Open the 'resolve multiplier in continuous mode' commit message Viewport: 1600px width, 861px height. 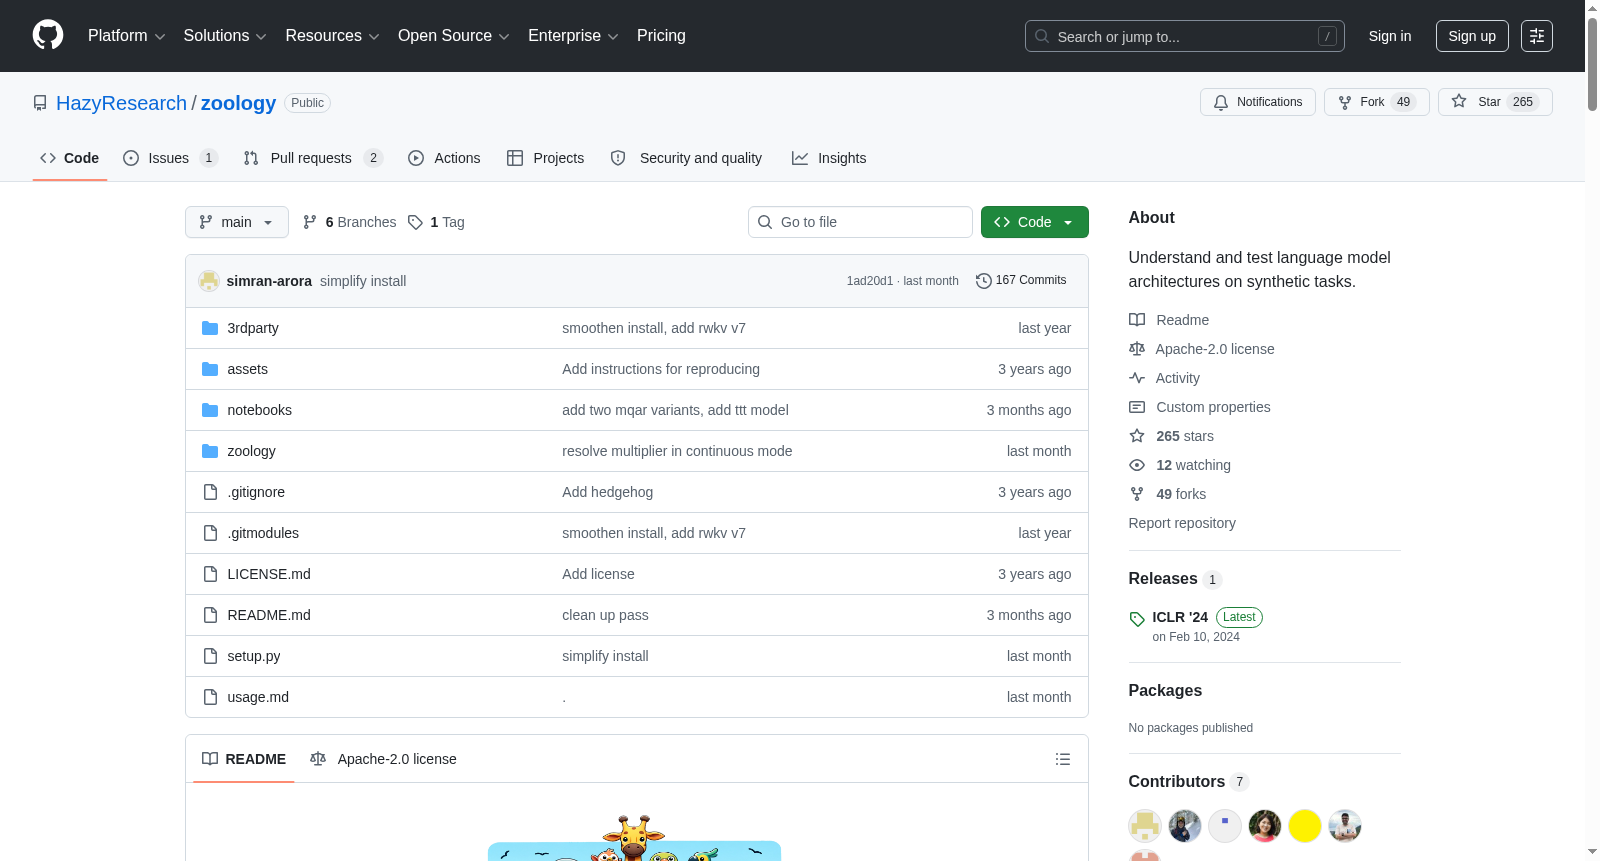tap(677, 451)
